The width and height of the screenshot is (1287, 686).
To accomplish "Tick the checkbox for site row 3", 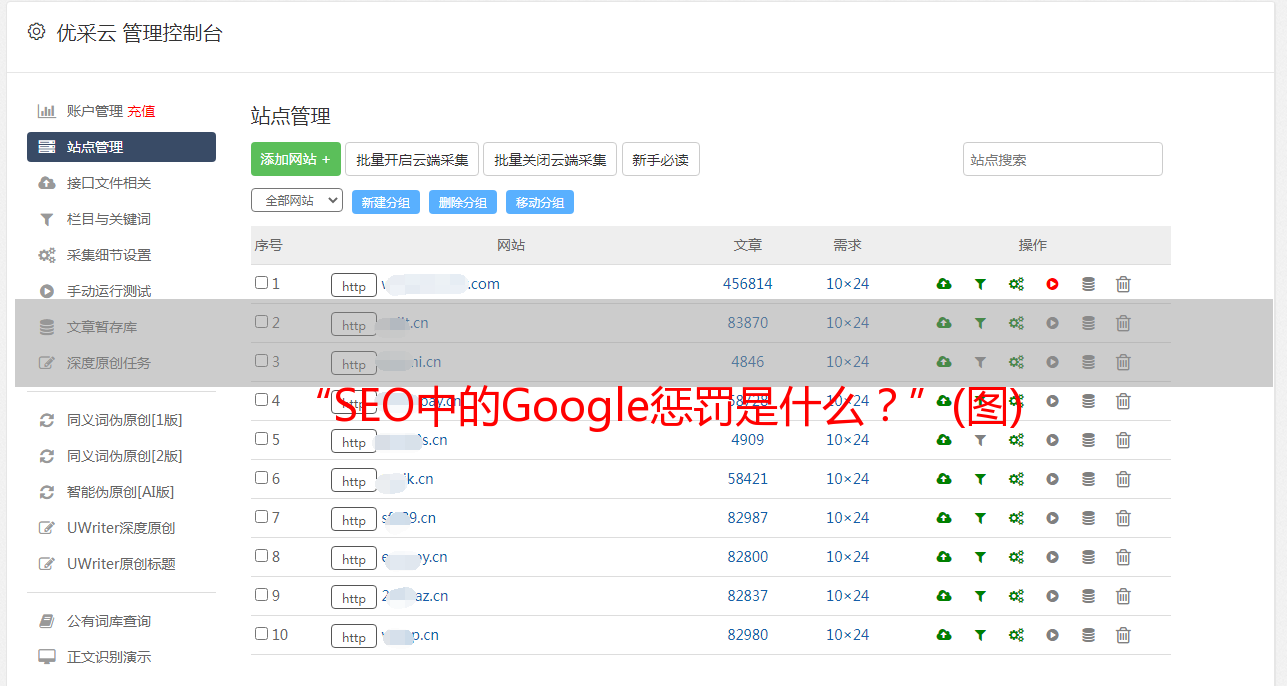I will pos(261,361).
